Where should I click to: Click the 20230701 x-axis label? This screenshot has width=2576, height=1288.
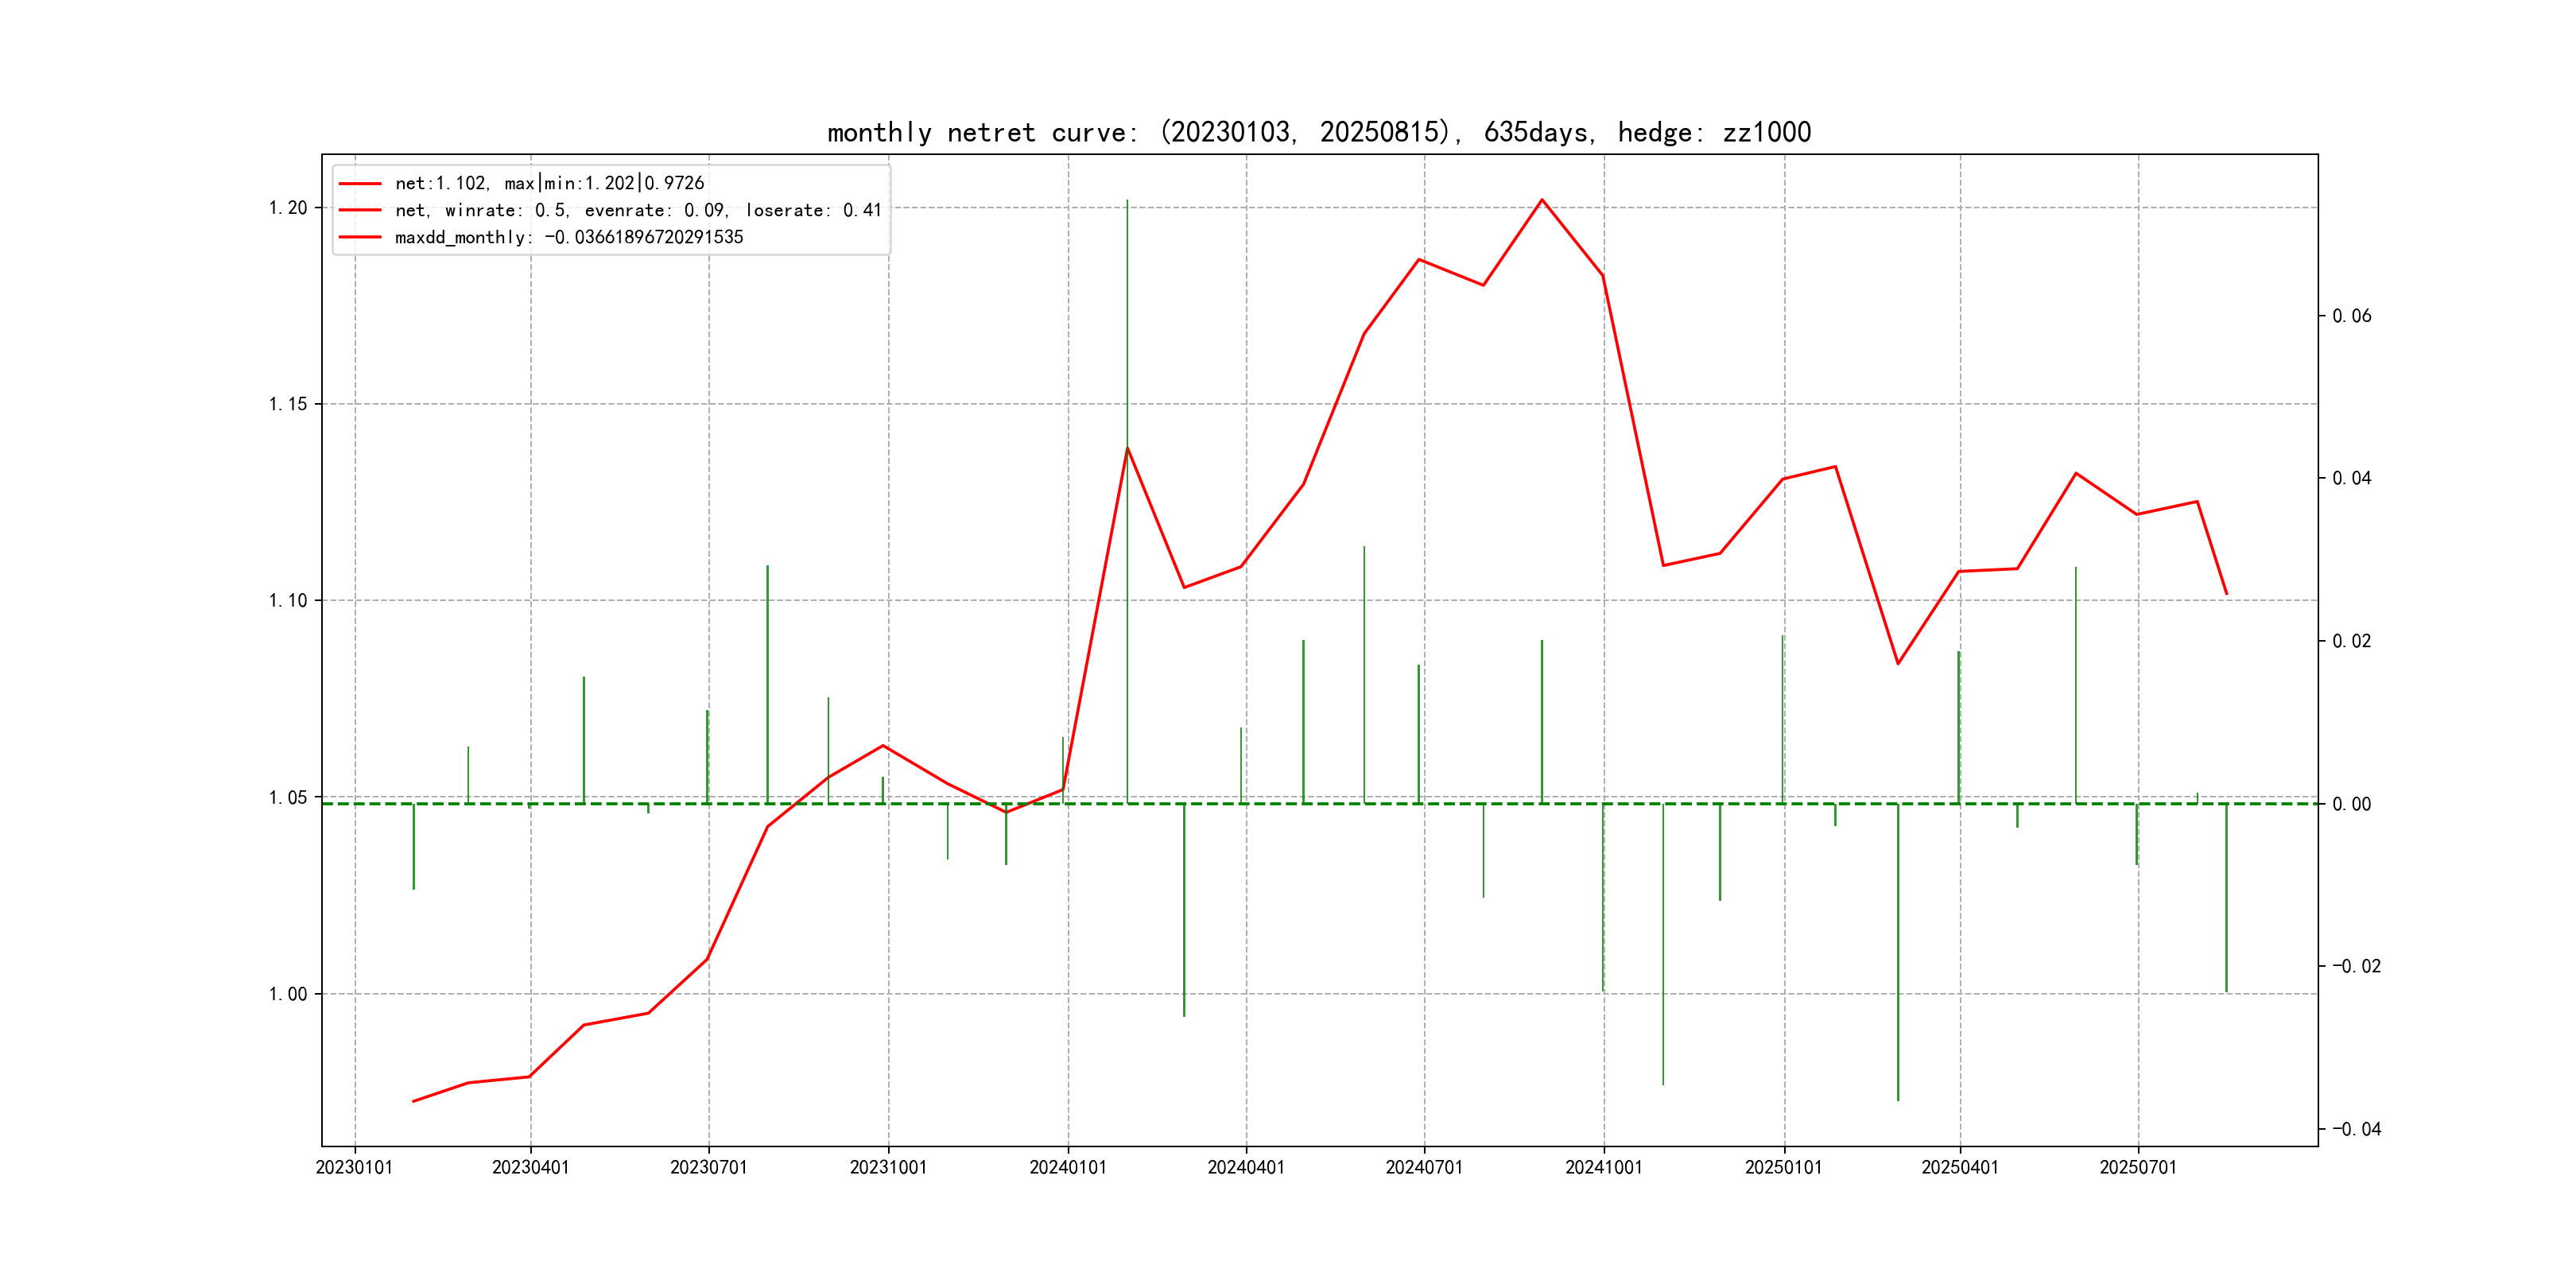(x=708, y=1167)
